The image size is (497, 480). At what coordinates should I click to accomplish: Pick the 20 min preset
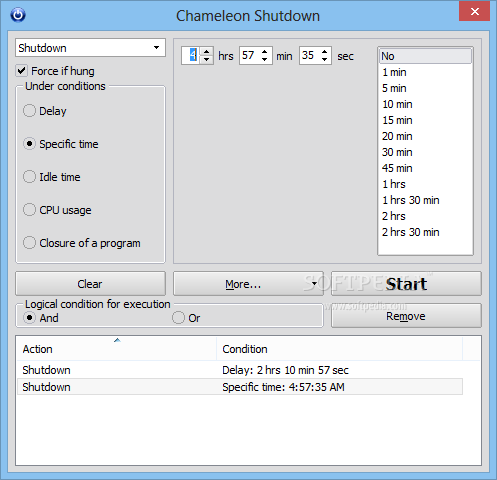(425, 136)
